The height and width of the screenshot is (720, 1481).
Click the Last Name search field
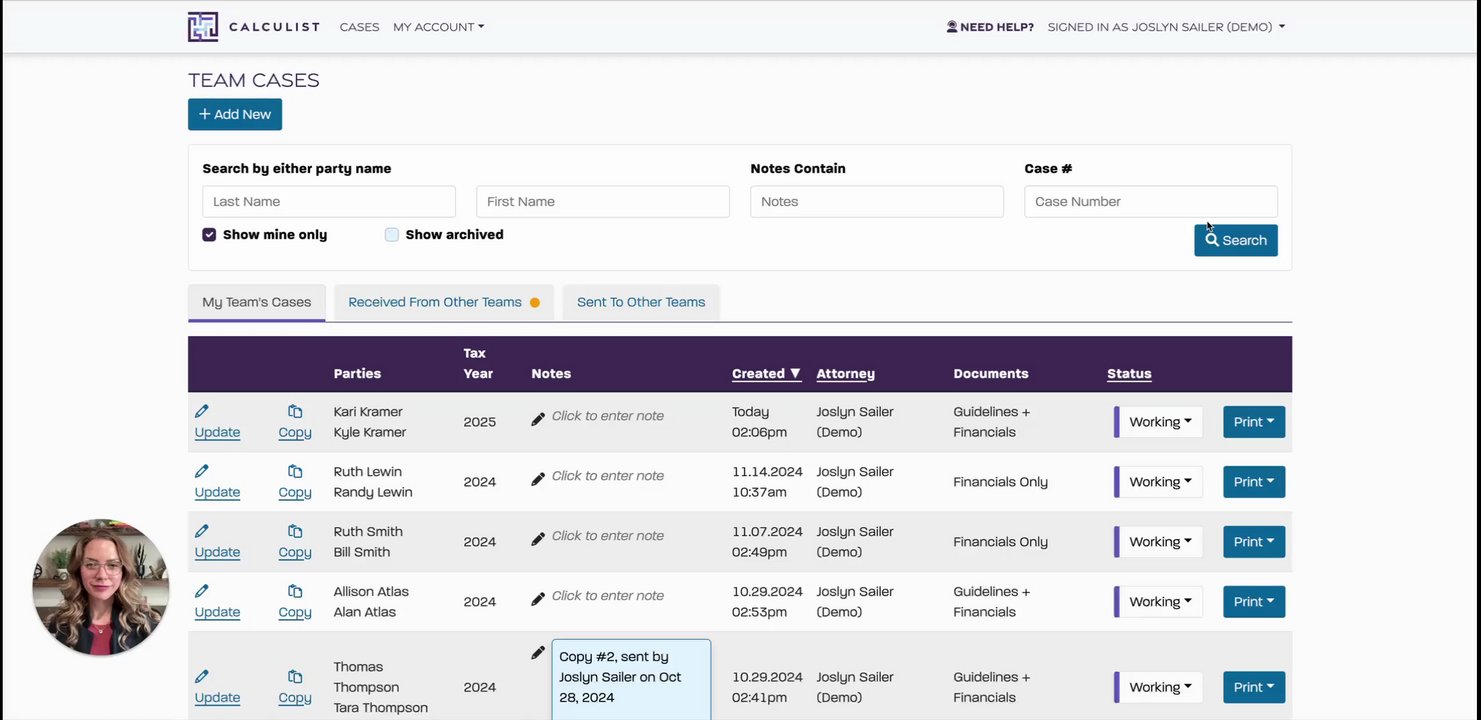pos(329,201)
